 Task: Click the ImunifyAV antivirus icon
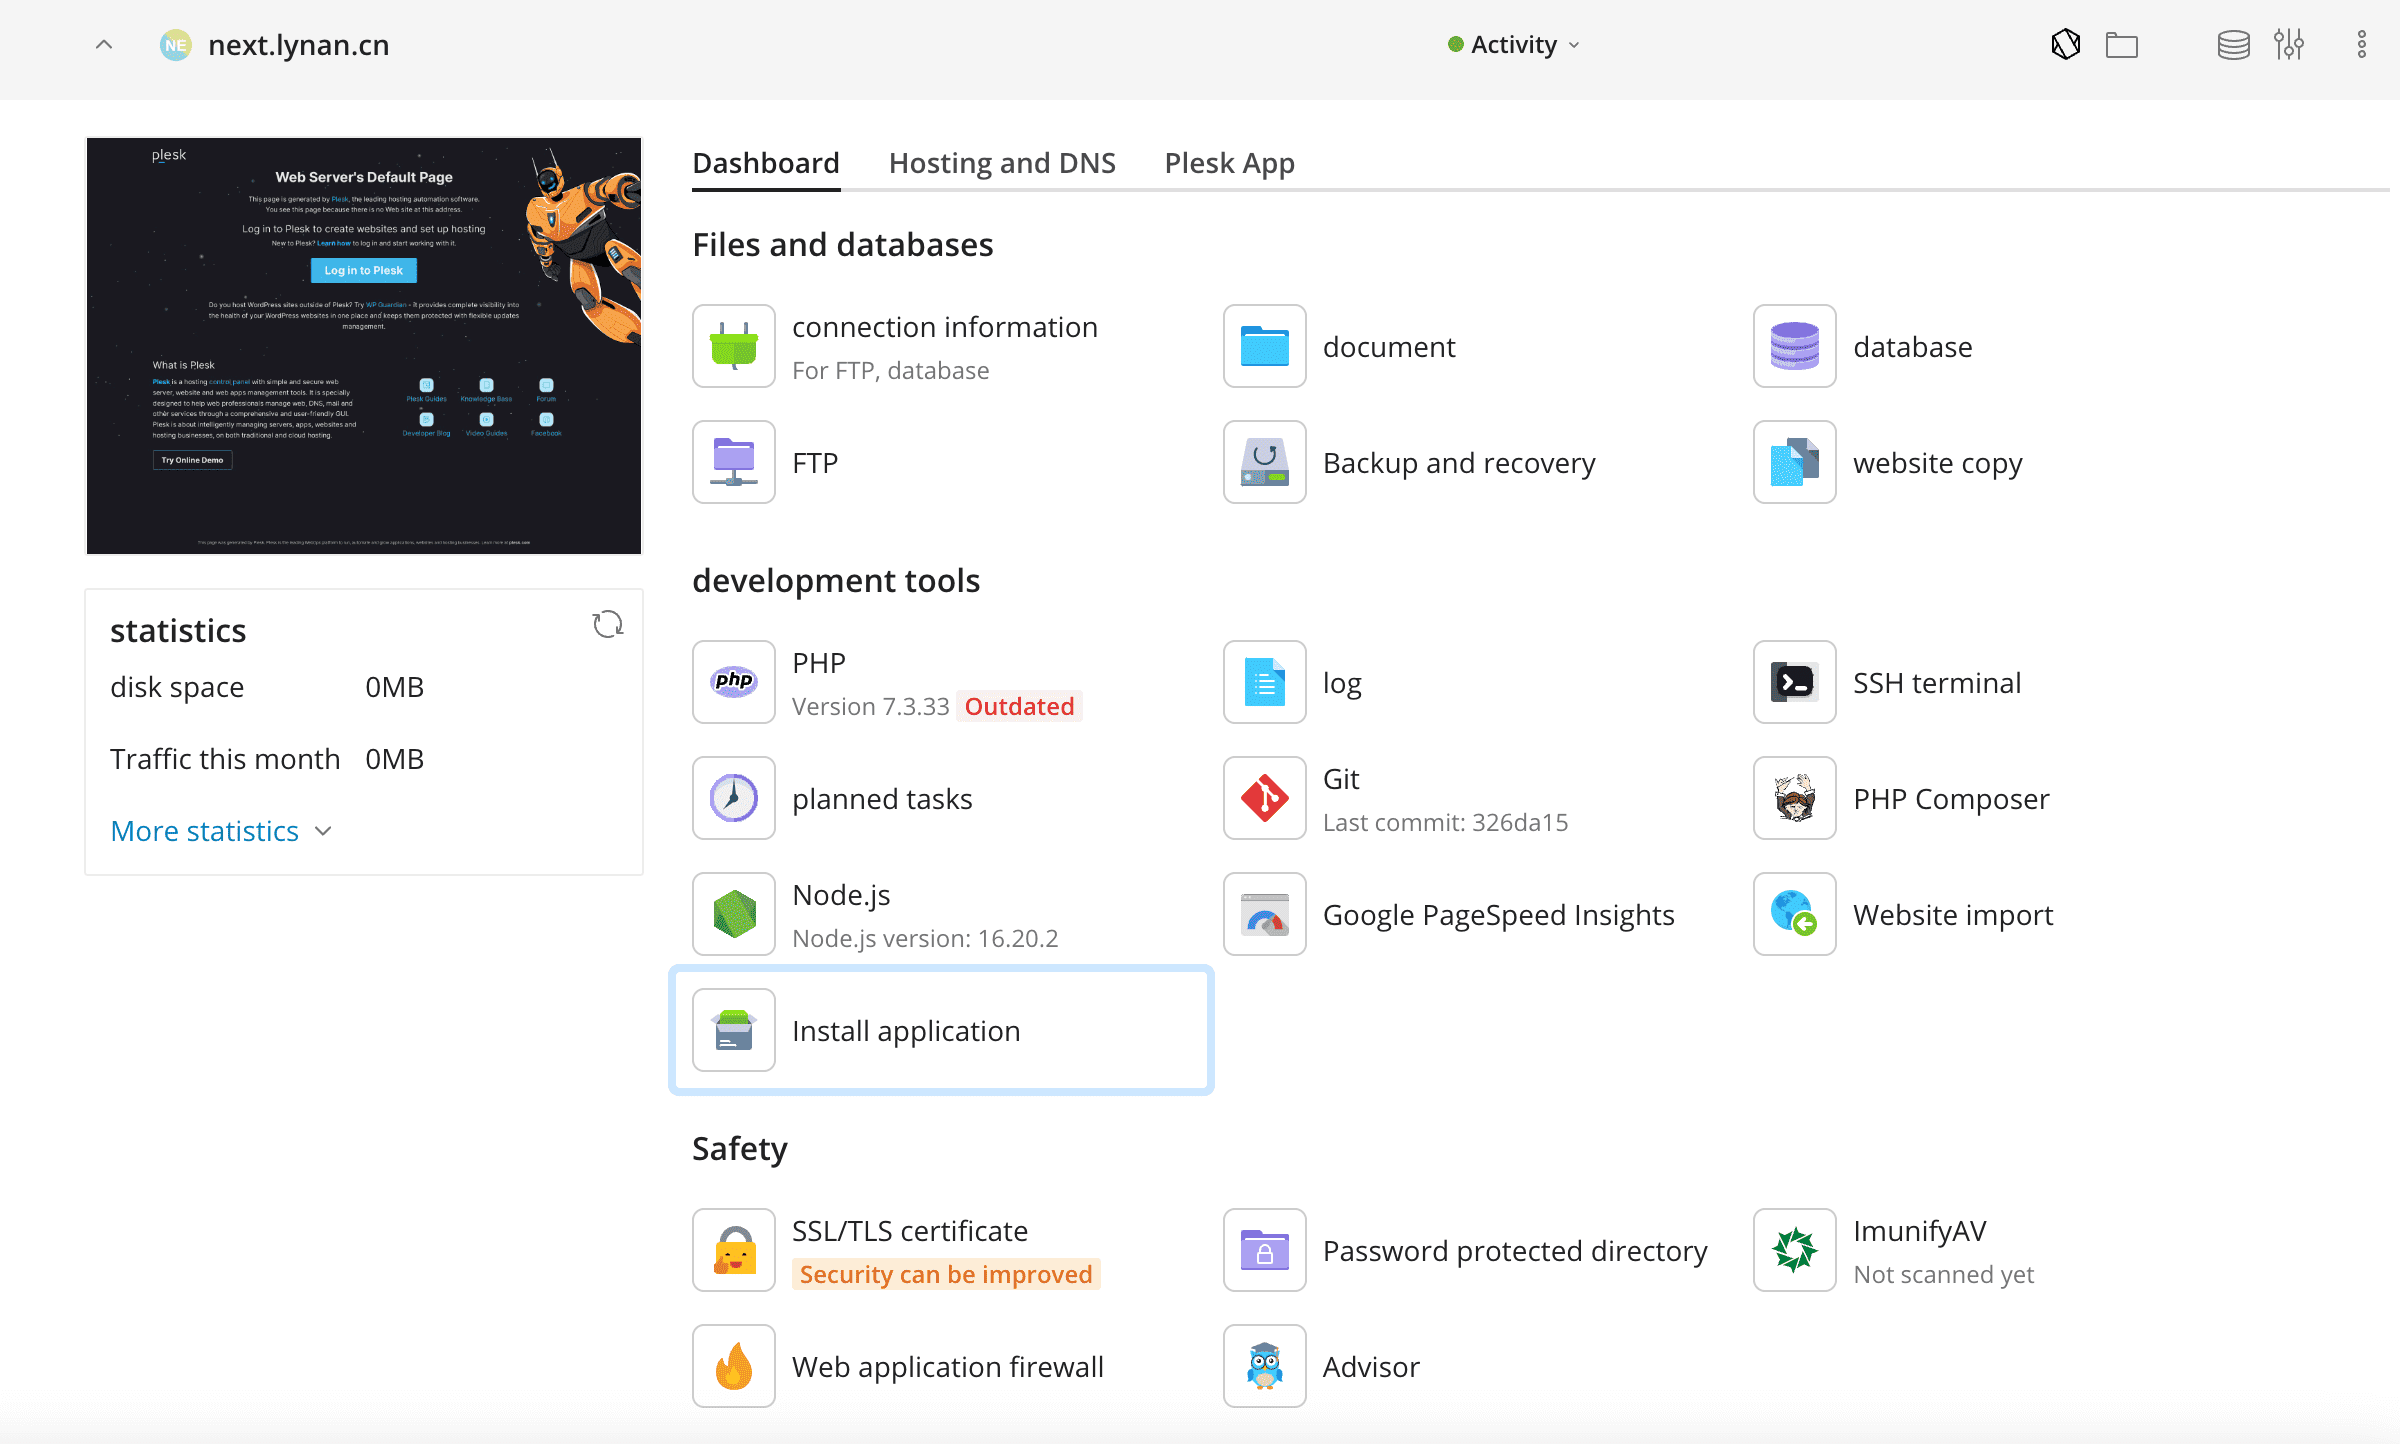point(1794,1251)
